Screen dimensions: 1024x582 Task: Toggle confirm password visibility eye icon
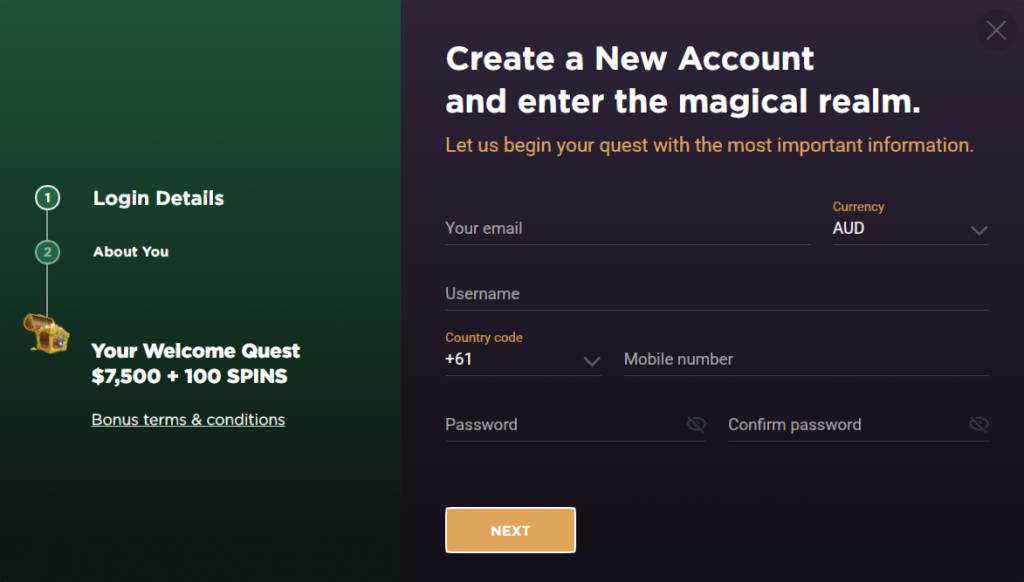pyautogui.click(x=978, y=425)
